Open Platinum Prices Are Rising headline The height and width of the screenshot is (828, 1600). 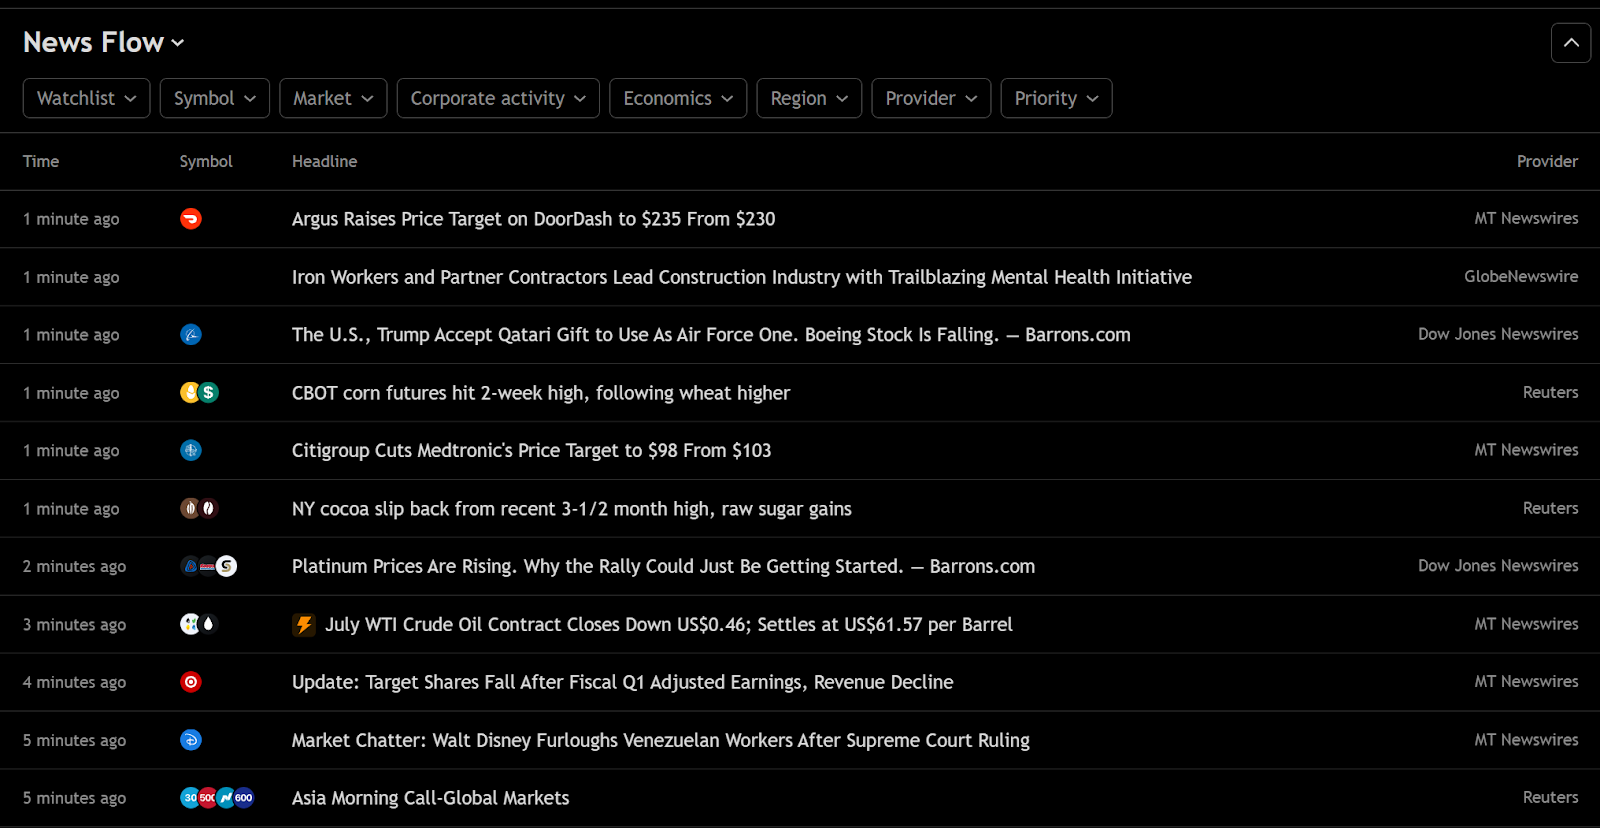(663, 566)
